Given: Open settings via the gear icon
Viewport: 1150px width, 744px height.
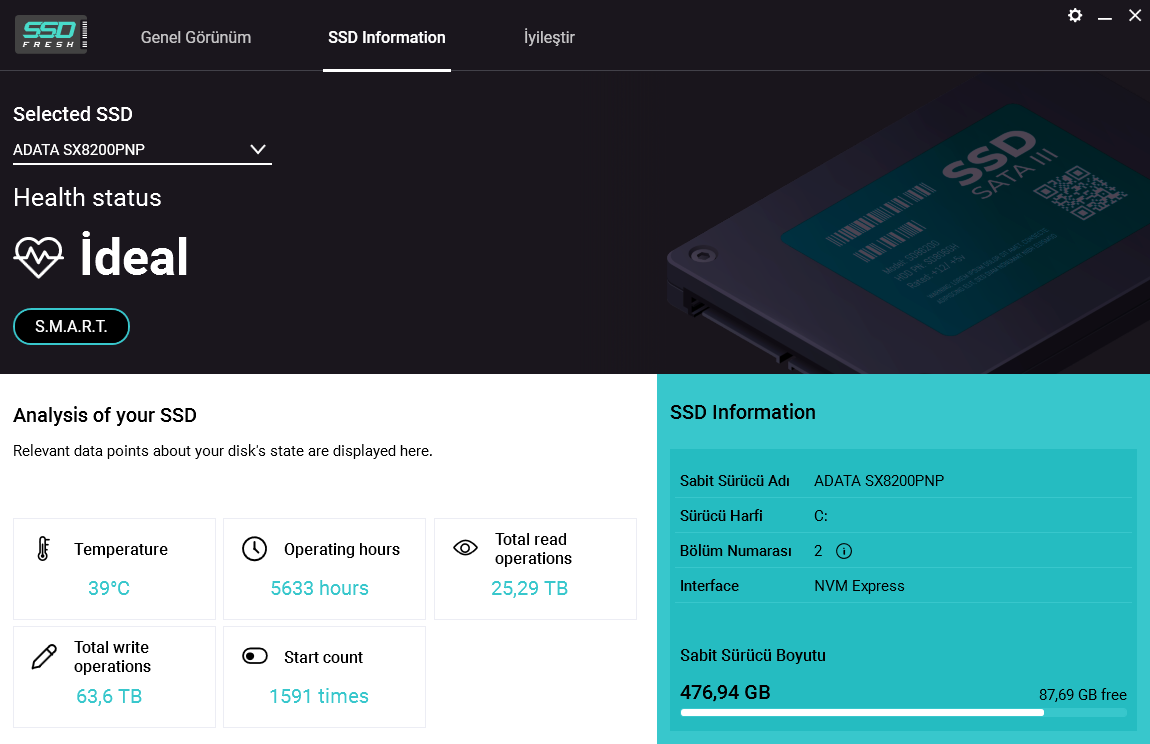Looking at the screenshot, I should coord(1074,15).
